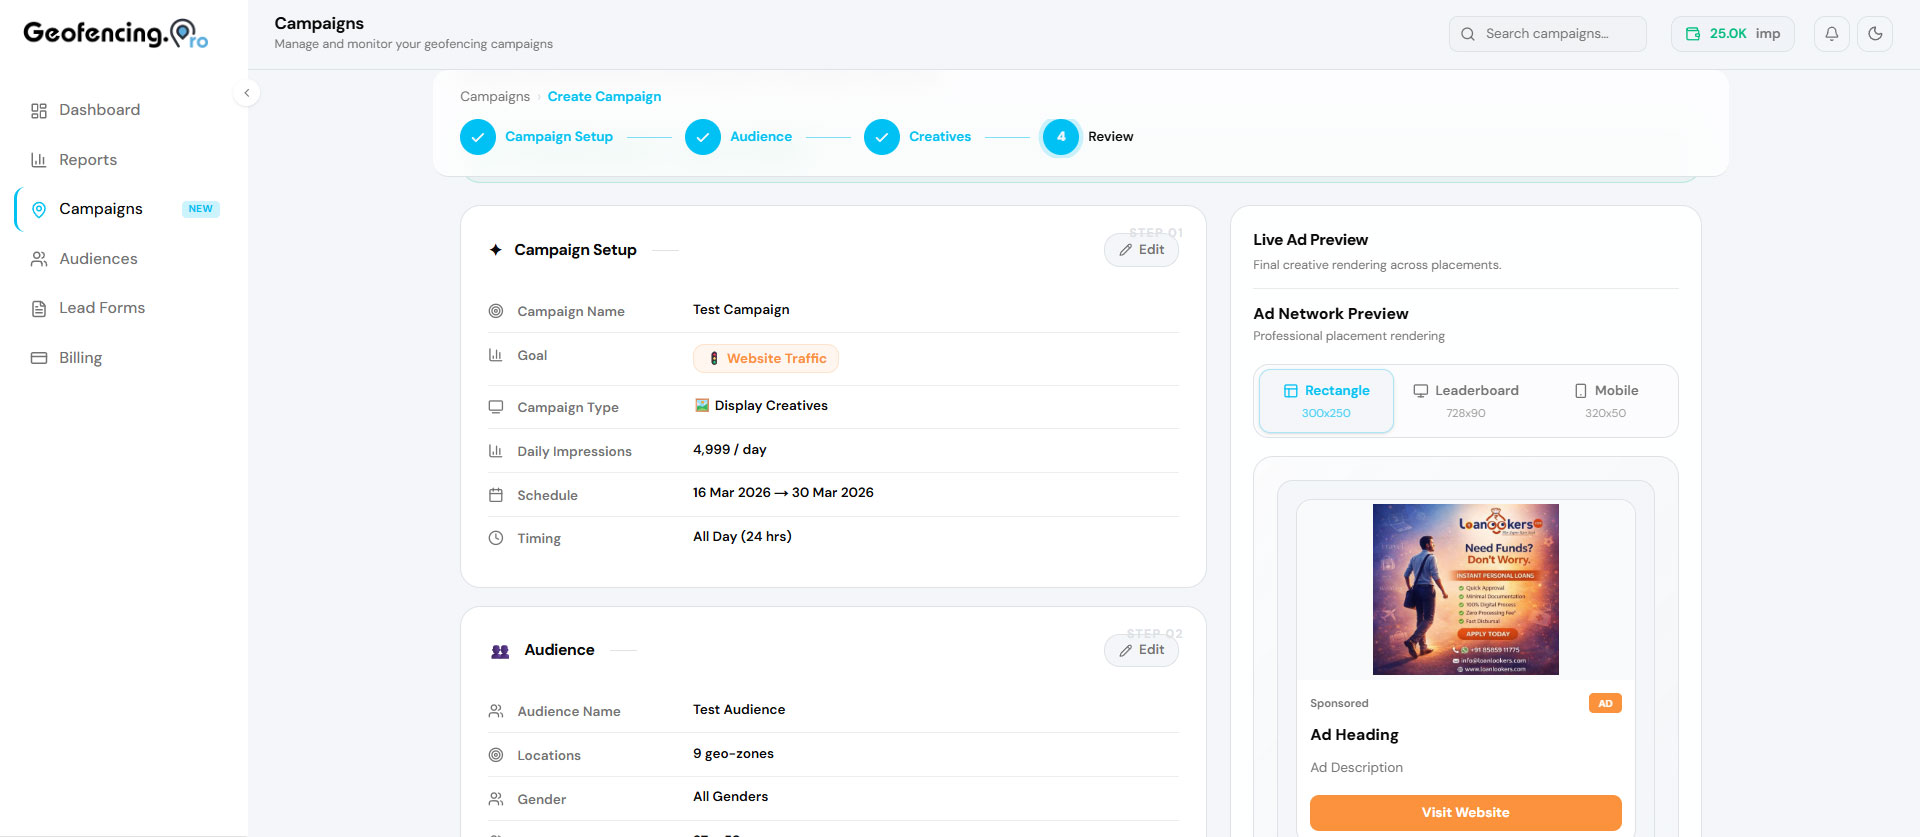The image size is (1920, 837).
Task: Click the Campaign Setup step checkmark circle
Action: pos(478,137)
